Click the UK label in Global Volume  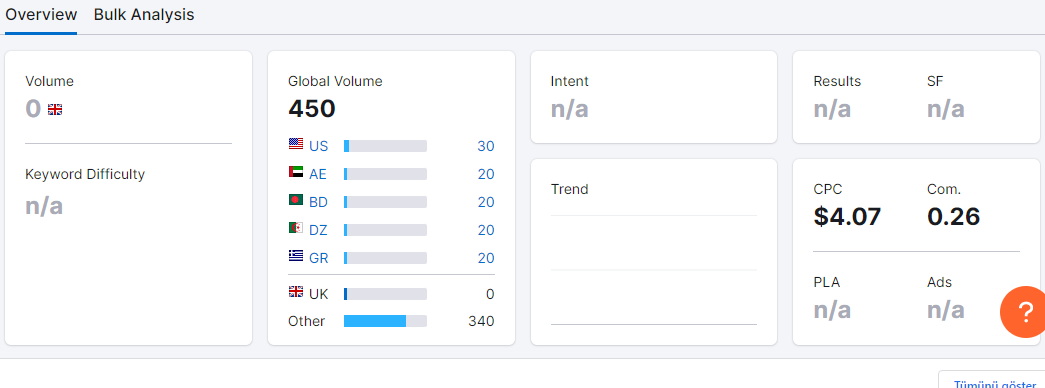pyautogui.click(x=319, y=294)
